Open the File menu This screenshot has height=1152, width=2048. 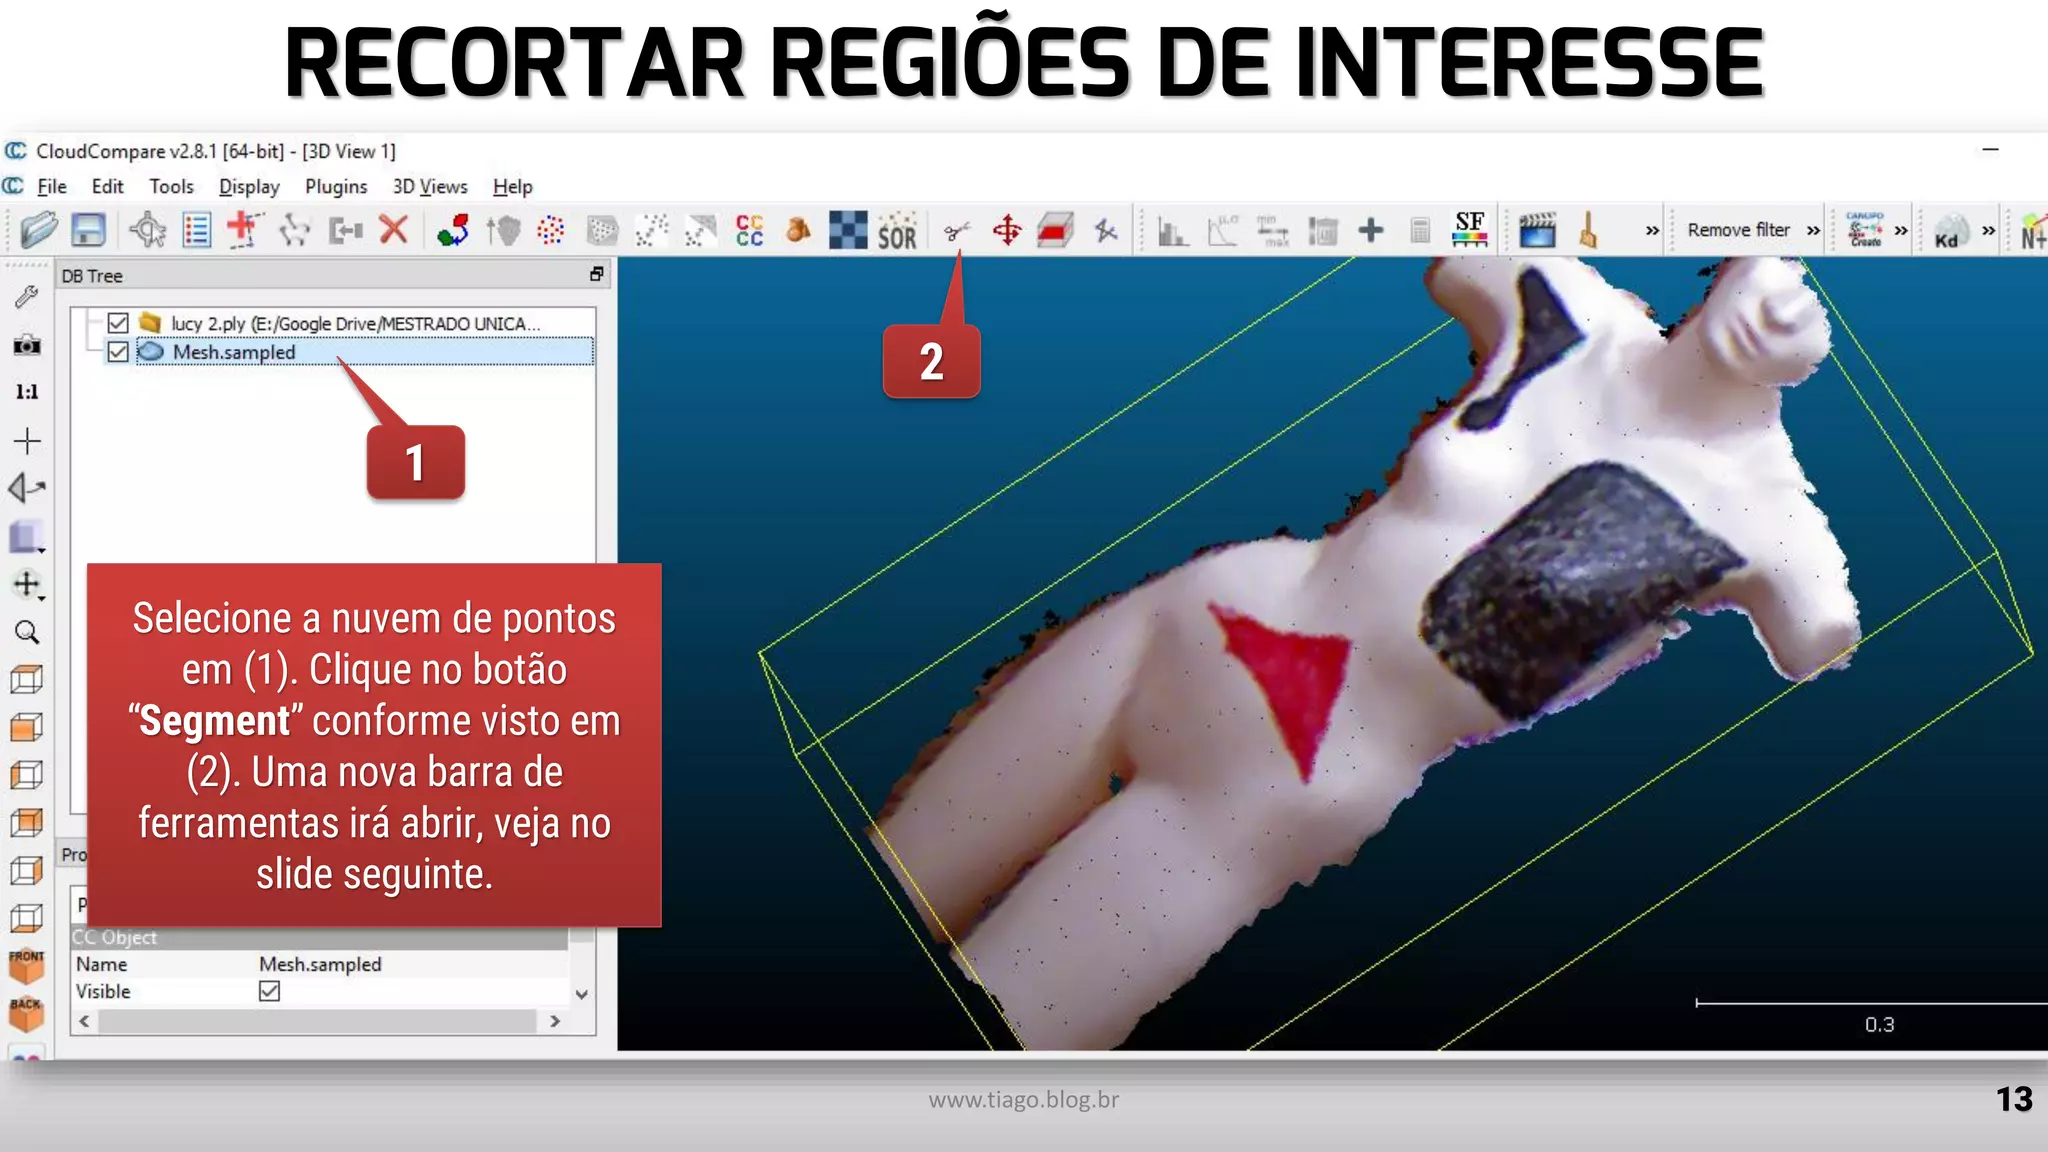52,187
